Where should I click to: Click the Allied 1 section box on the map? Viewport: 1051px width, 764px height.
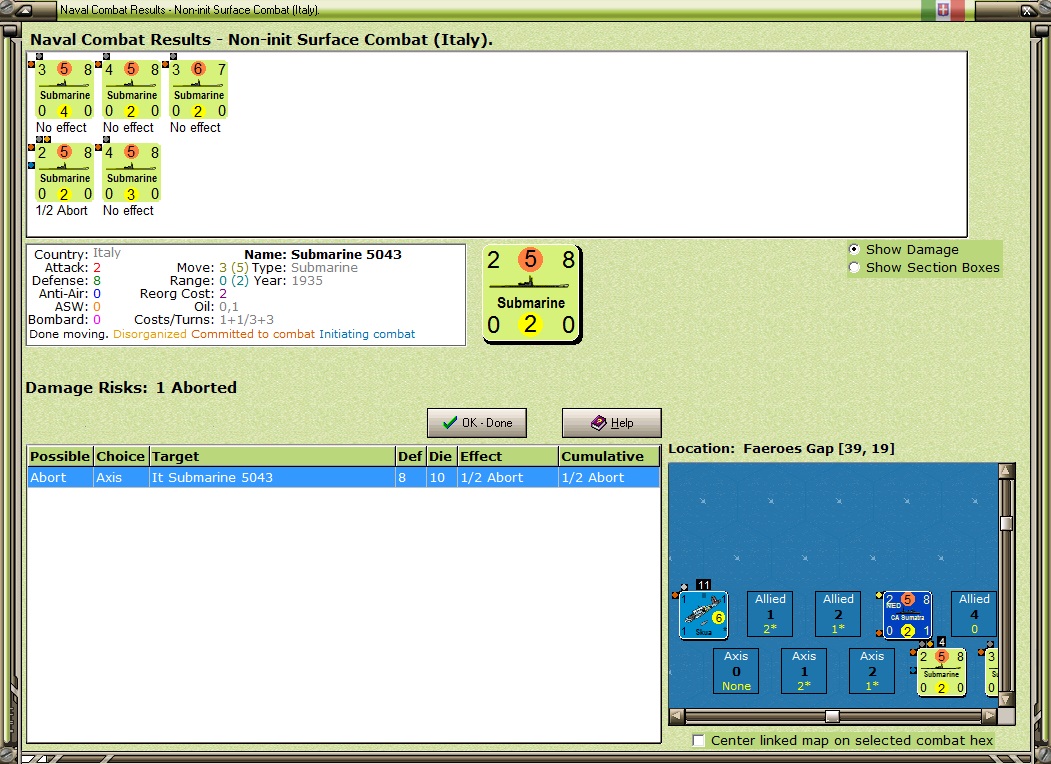[x=770, y=614]
